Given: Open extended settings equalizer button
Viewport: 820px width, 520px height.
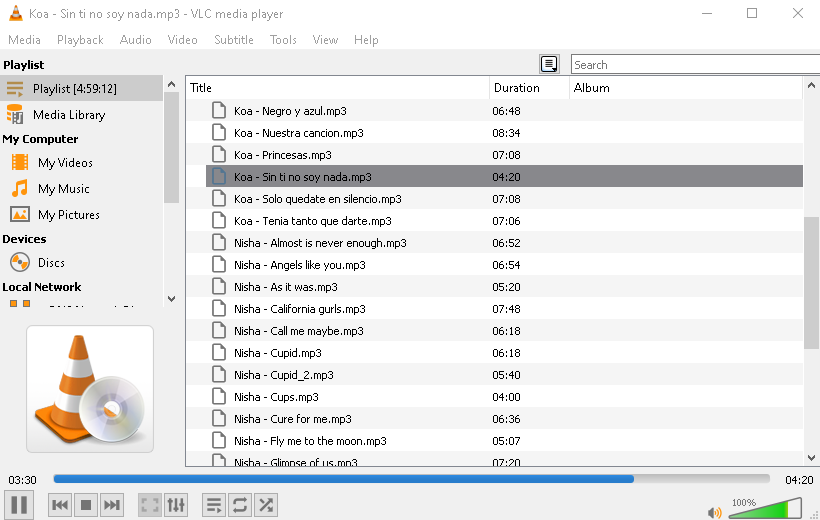Looking at the screenshot, I should click(176, 505).
